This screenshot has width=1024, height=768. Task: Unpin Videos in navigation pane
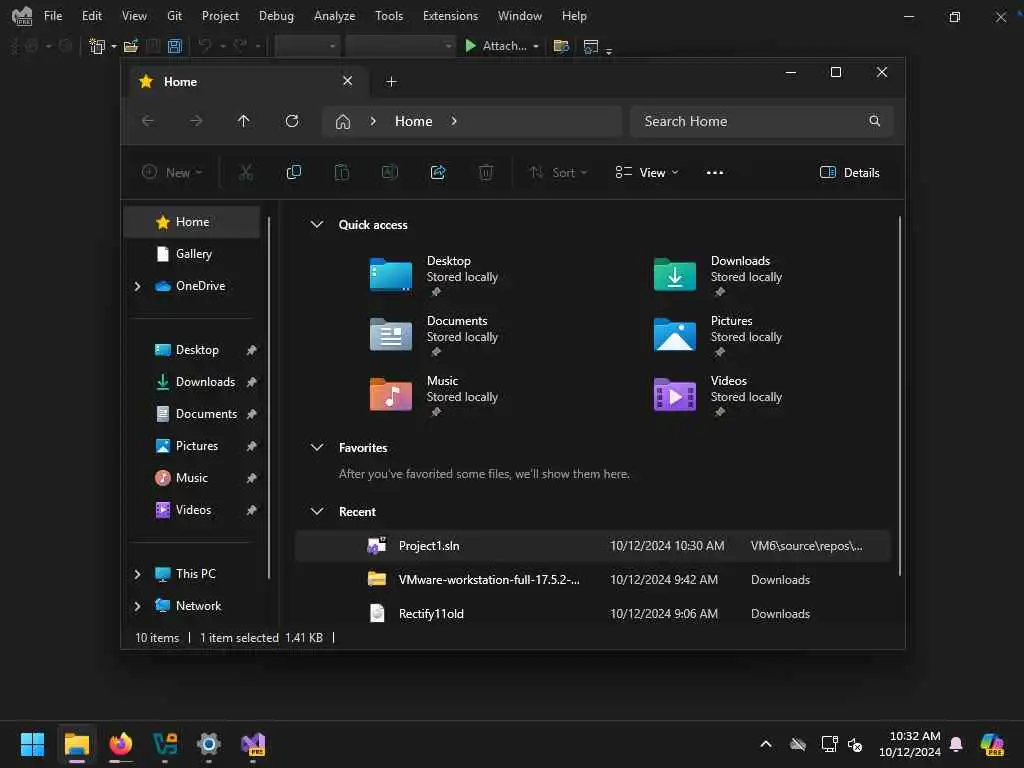coord(251,510)
